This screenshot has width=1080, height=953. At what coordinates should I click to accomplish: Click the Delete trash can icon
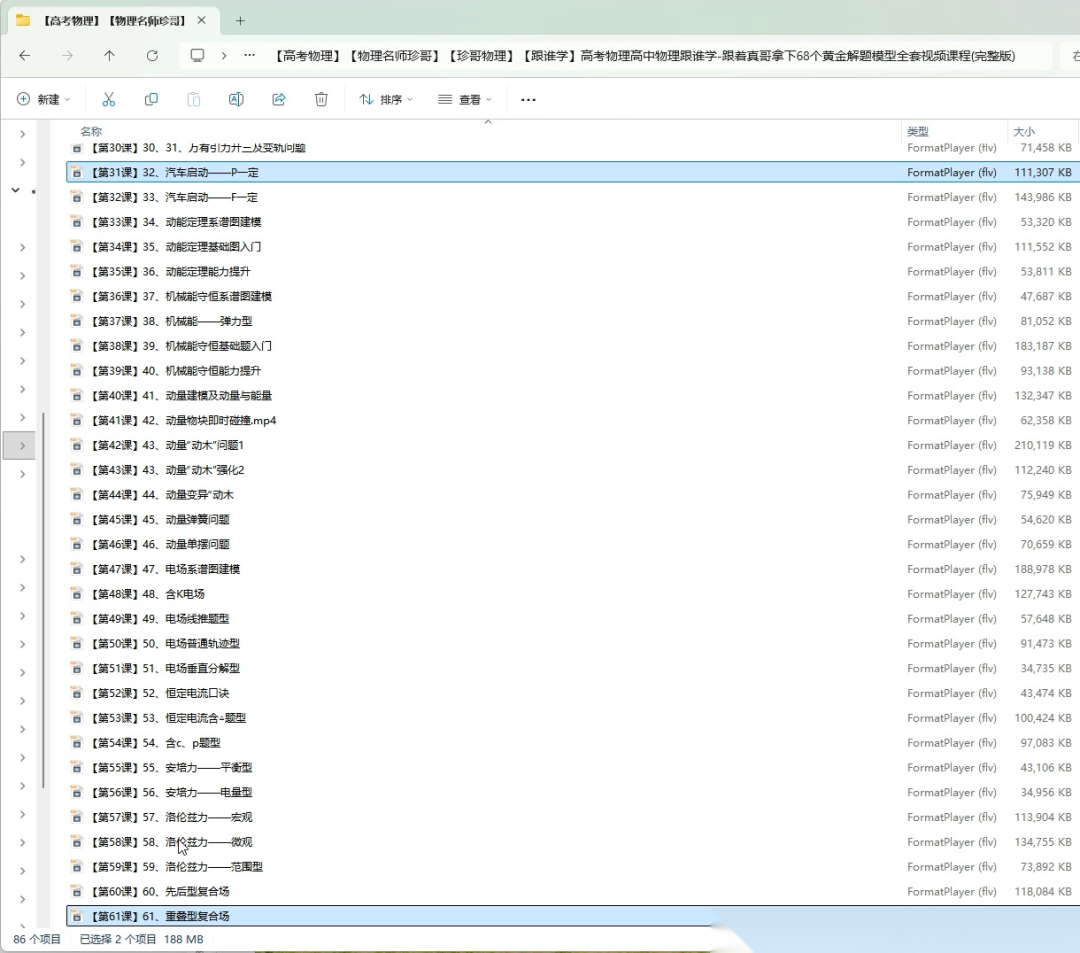[x=321, y=99]
